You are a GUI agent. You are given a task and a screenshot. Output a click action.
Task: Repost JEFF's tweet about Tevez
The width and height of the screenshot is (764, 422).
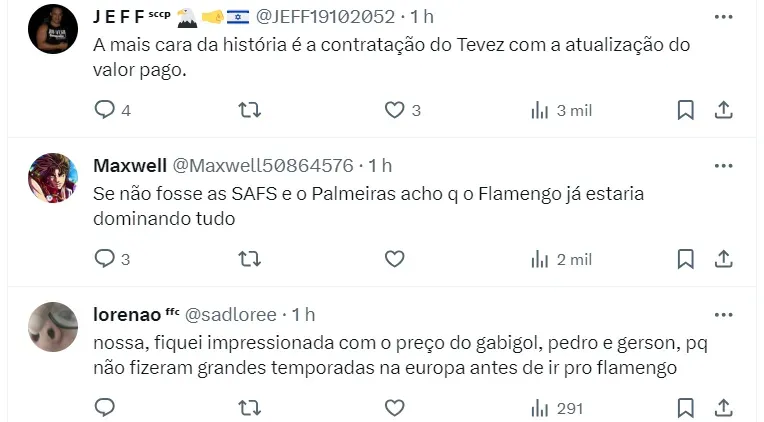tap(250, 110)
